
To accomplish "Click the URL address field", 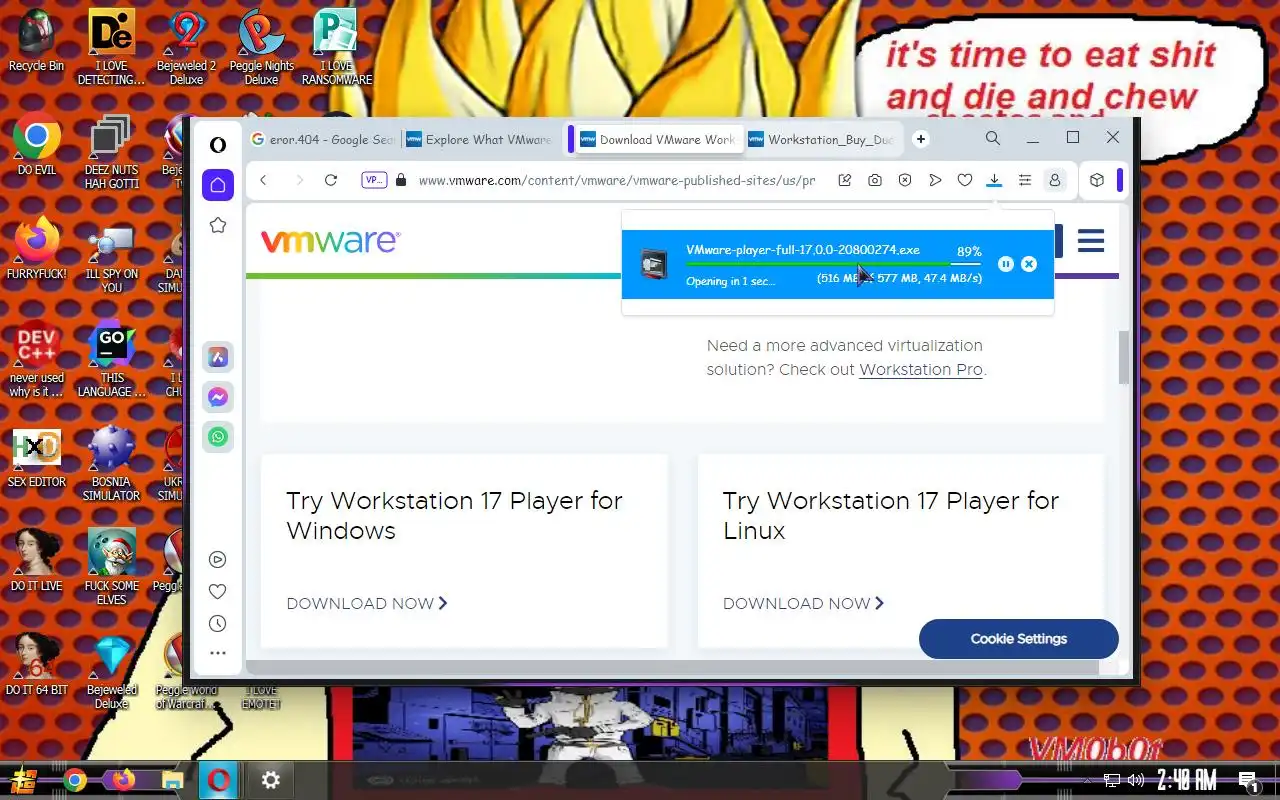I will click(616, 180).
